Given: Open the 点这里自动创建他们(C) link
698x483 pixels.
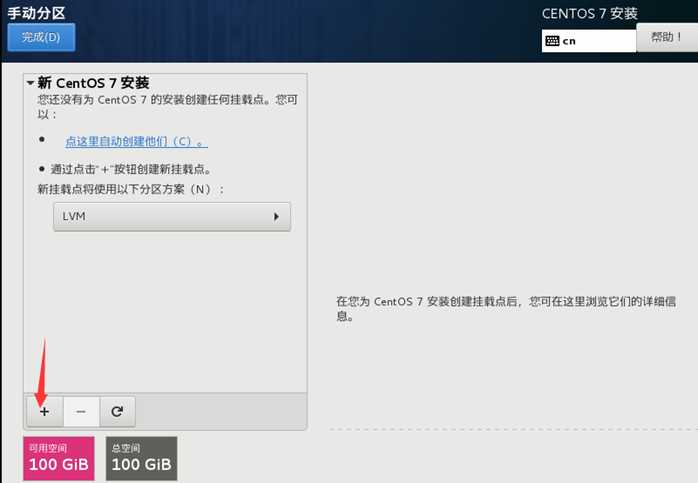Looking at the screenshot, I should click(136, 142).
